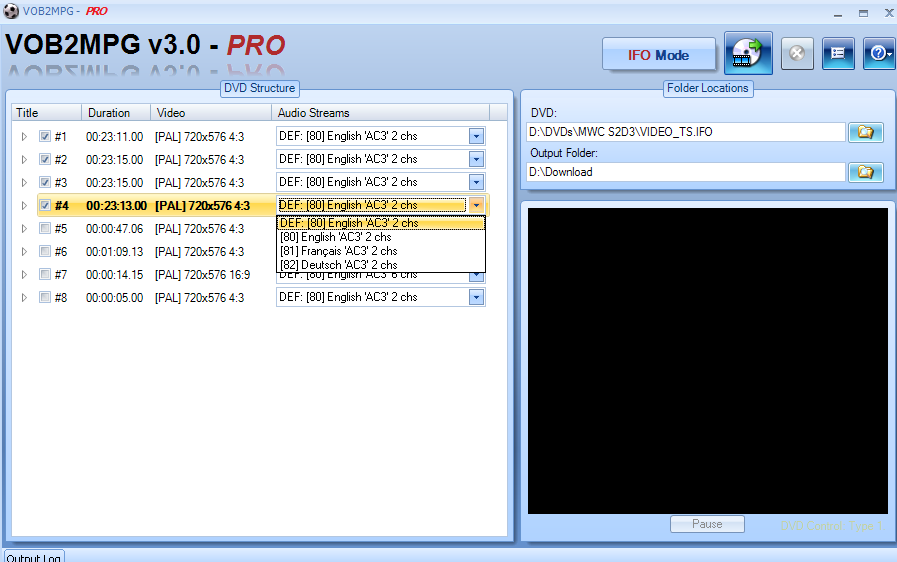Uncheck title #3 checkbox
Viewport: 897px width, 562px height.
pos(45,182)
